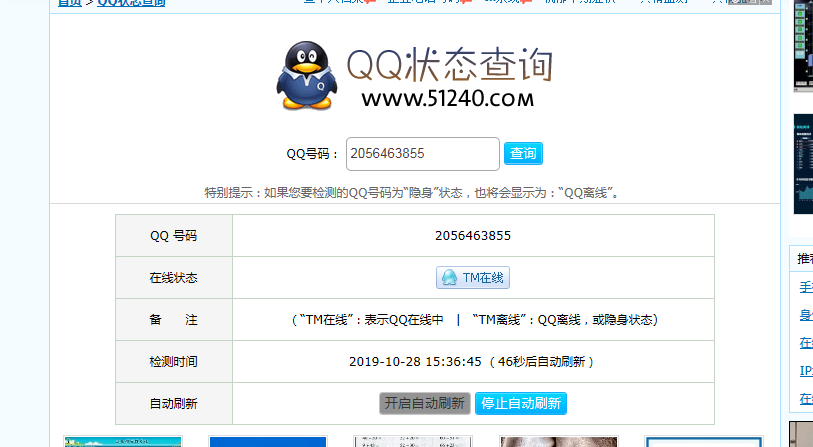
Task: Click the TM在线 status badge
Action: pos(472,277)
